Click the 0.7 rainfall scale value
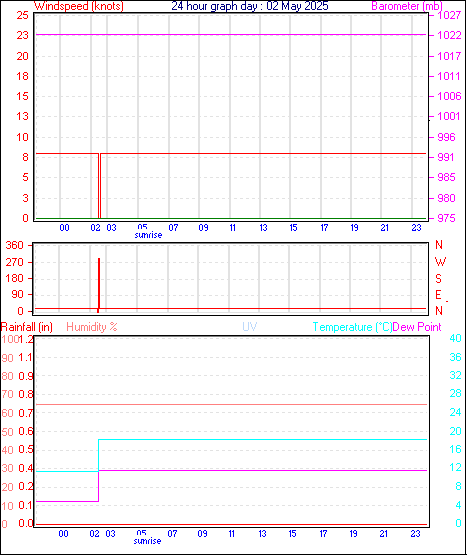This screenshot has height=559, width=467. 26,413
